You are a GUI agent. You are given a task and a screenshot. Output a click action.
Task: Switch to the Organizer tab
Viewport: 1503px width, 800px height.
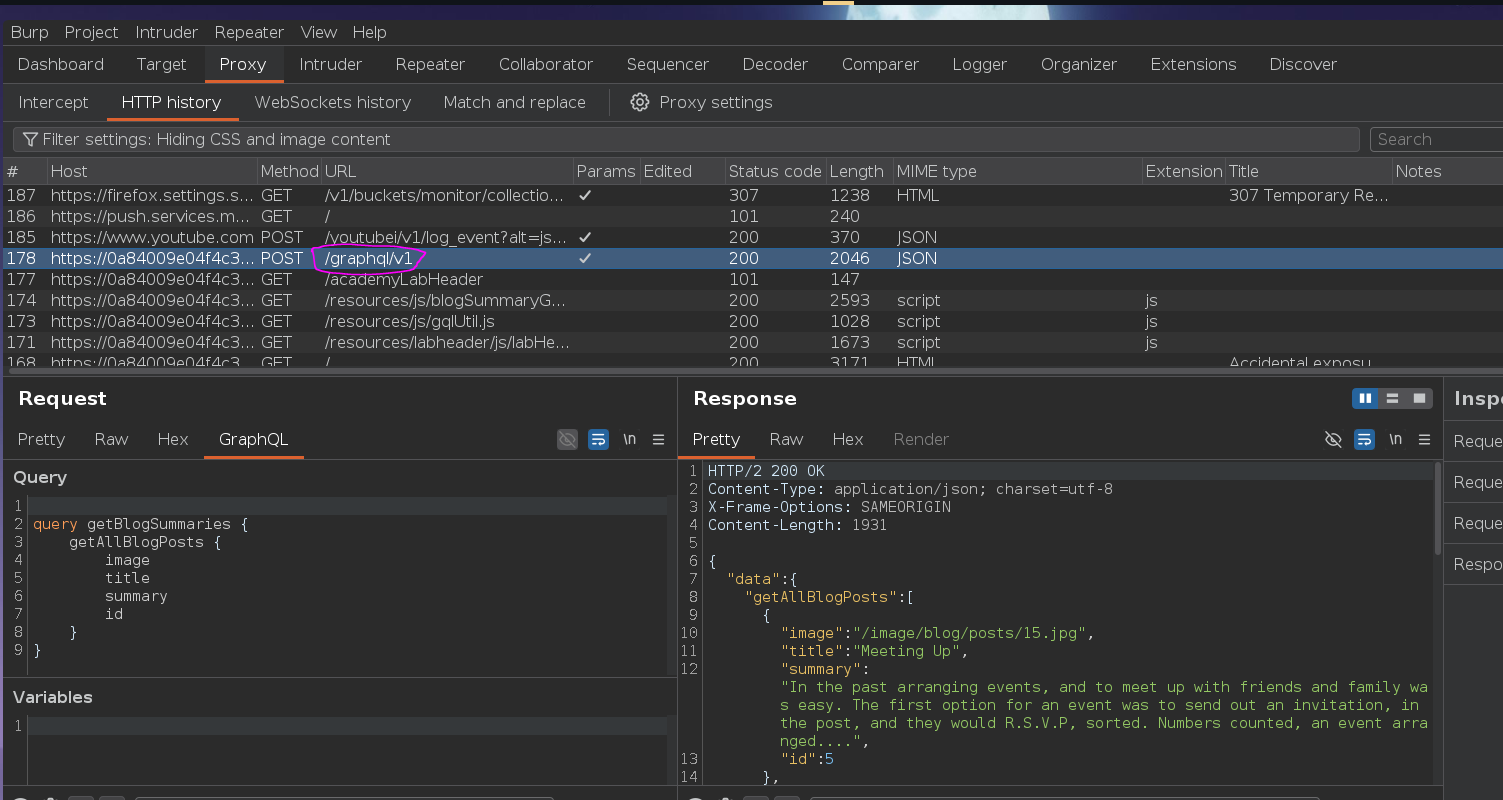(x=1079, y=64)
